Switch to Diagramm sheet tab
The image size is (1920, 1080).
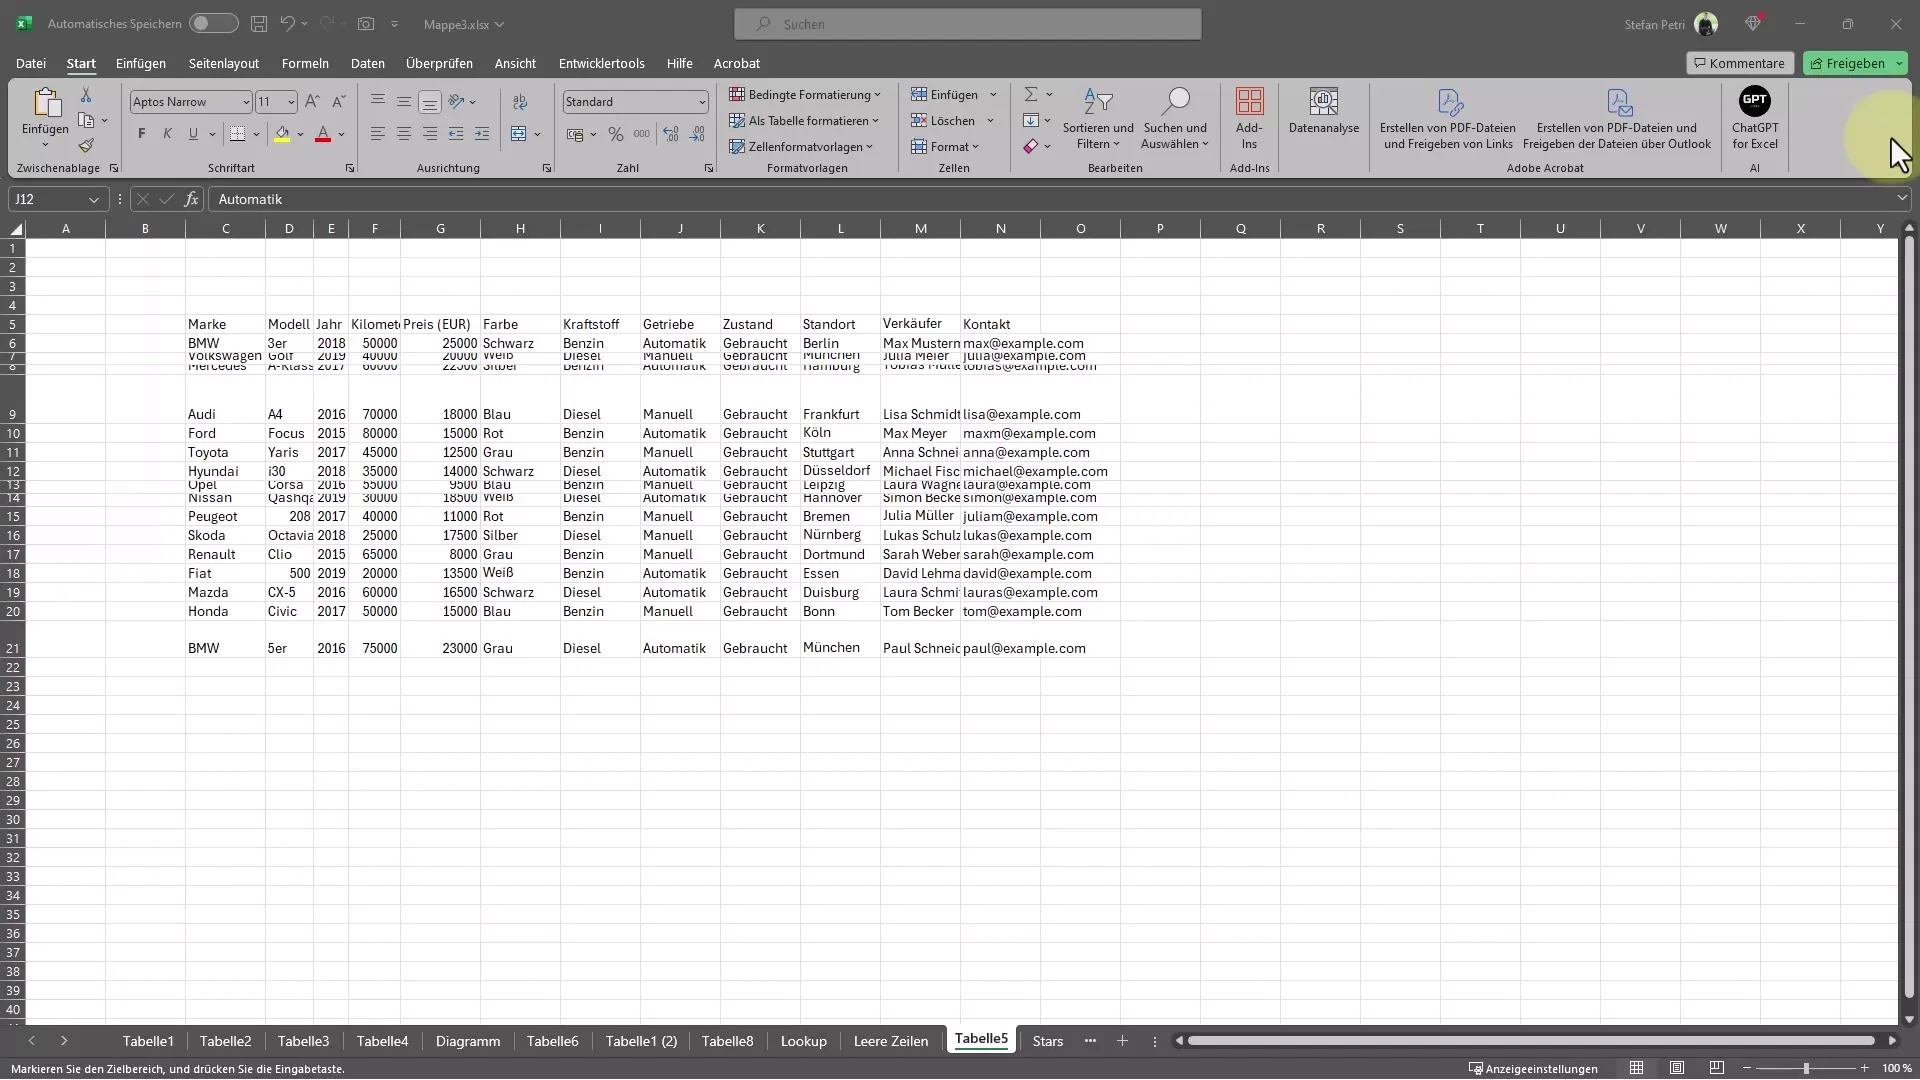(x=467, y=1040)
